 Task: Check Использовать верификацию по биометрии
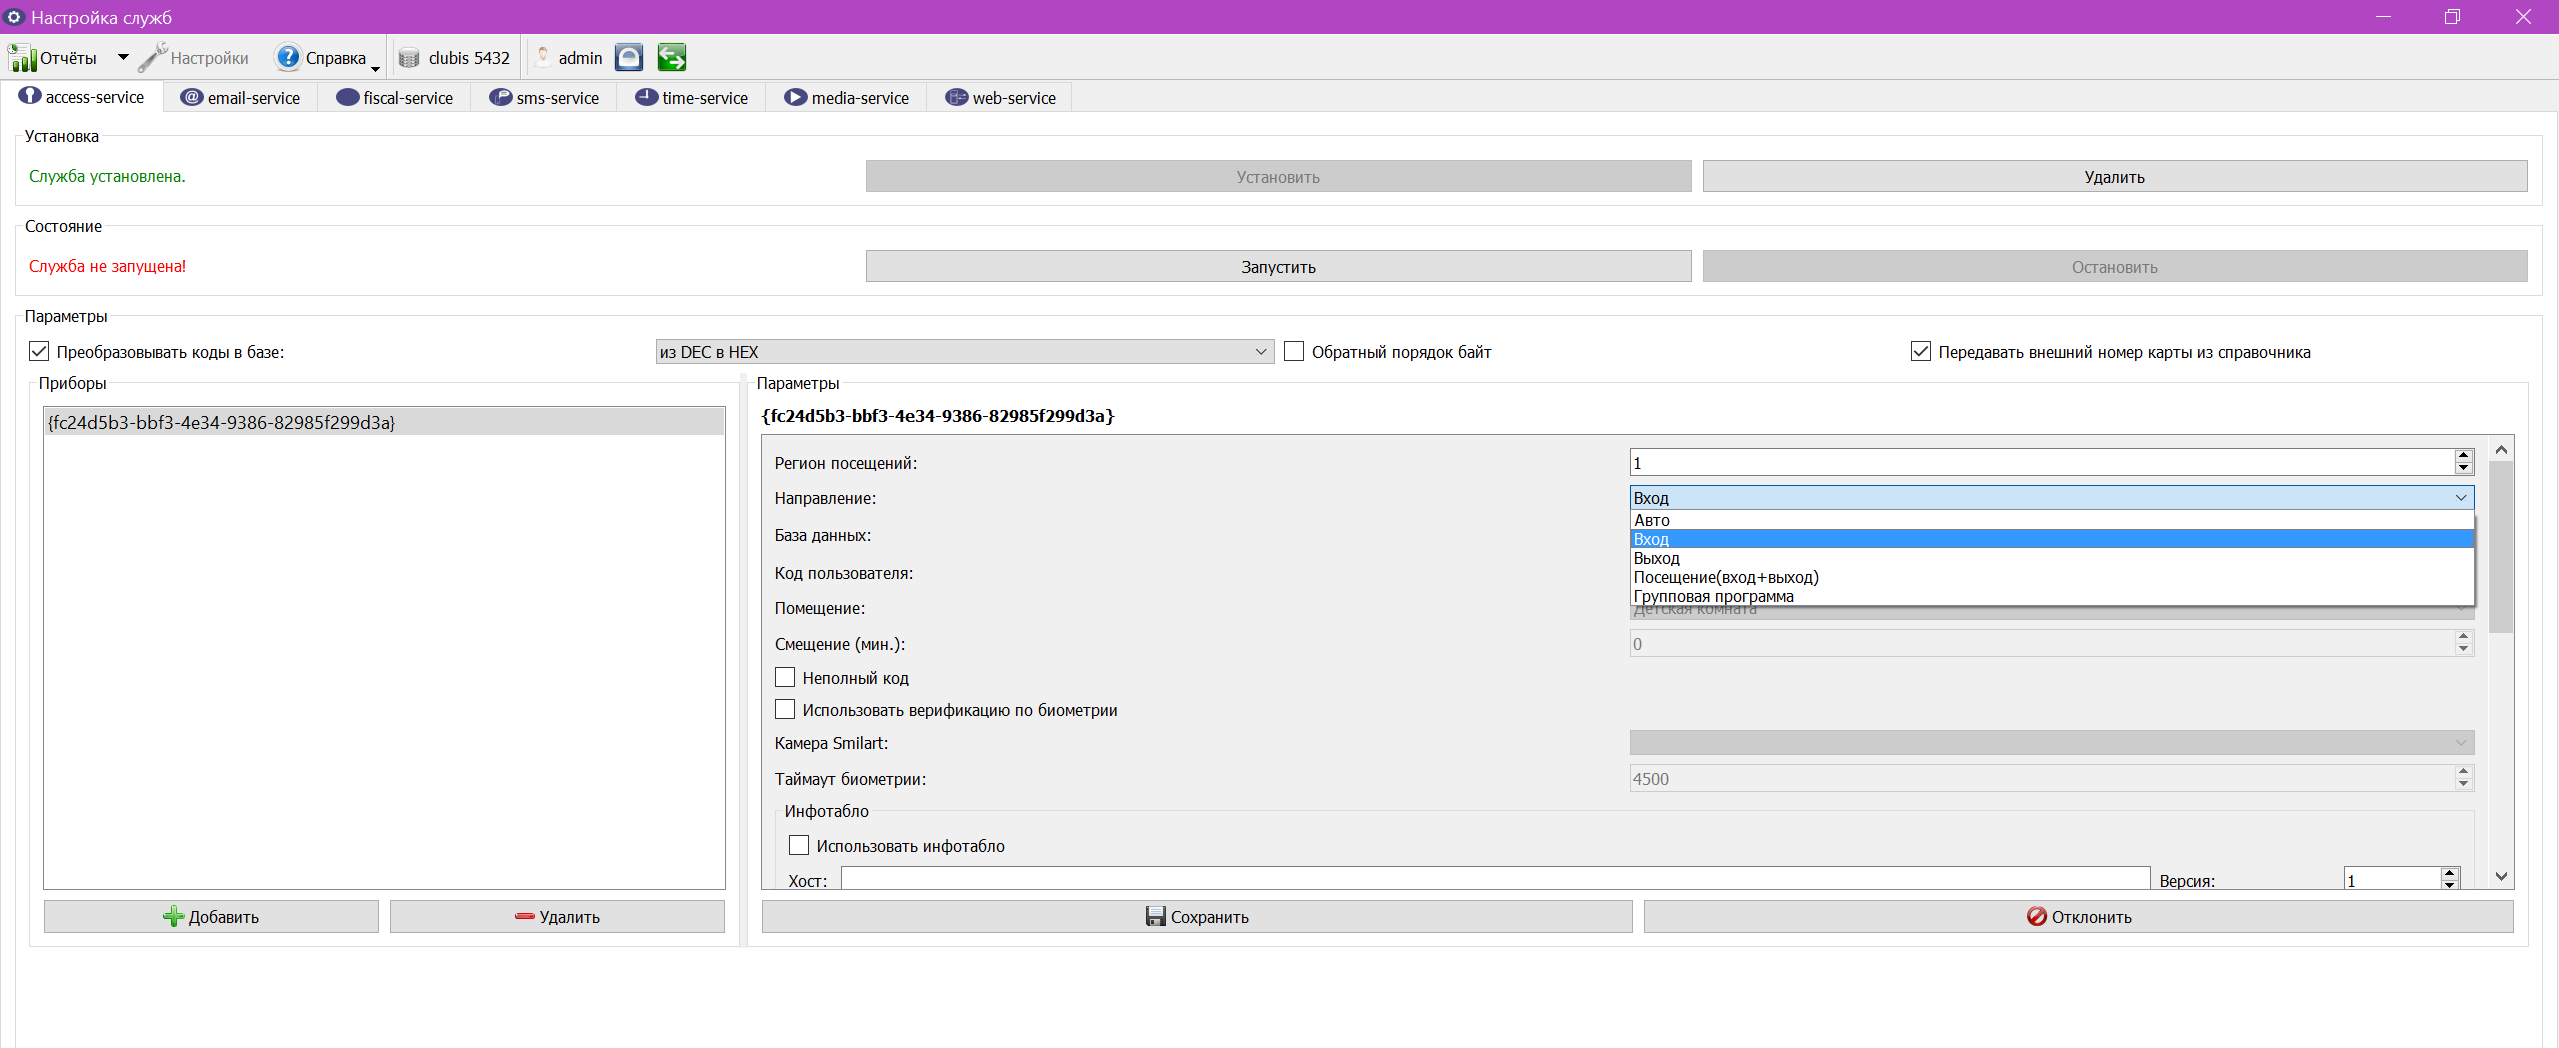785,709
